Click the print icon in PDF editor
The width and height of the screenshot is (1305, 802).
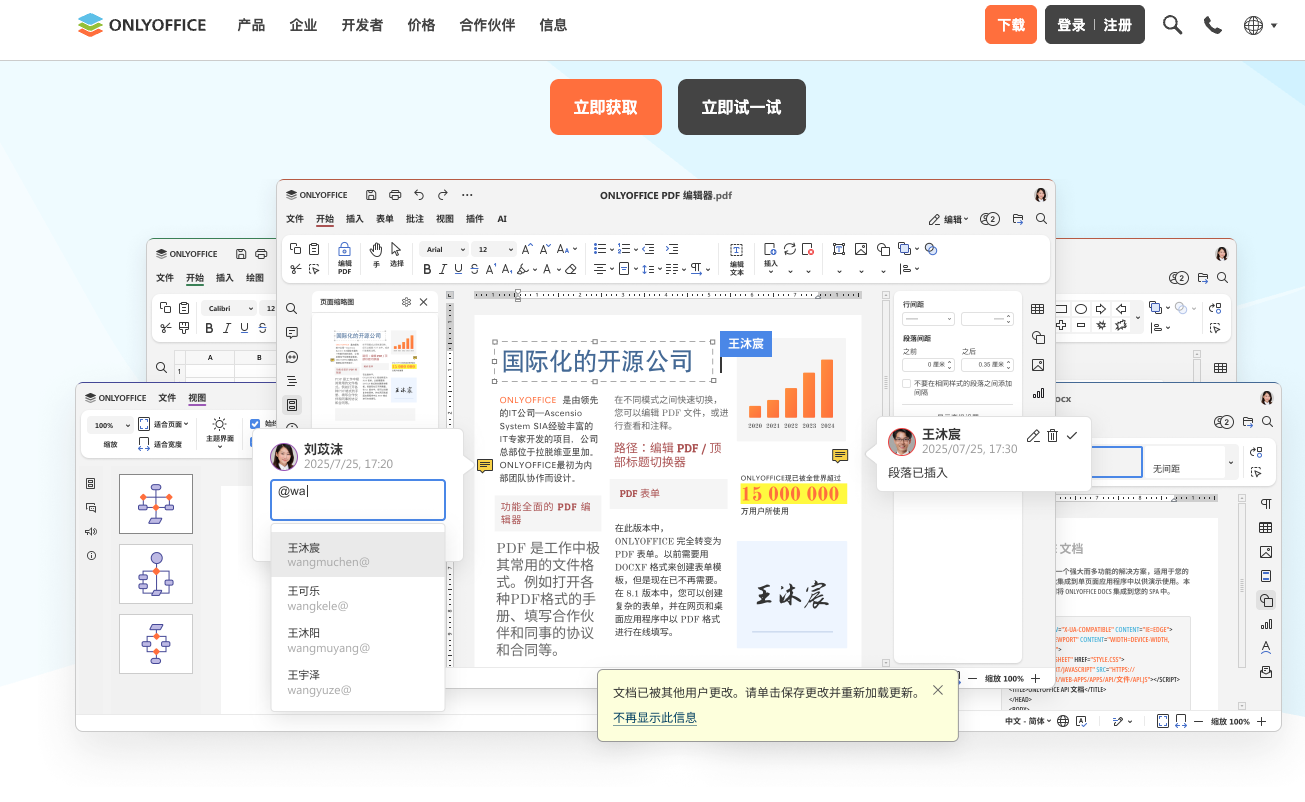(x=395, y=195)
